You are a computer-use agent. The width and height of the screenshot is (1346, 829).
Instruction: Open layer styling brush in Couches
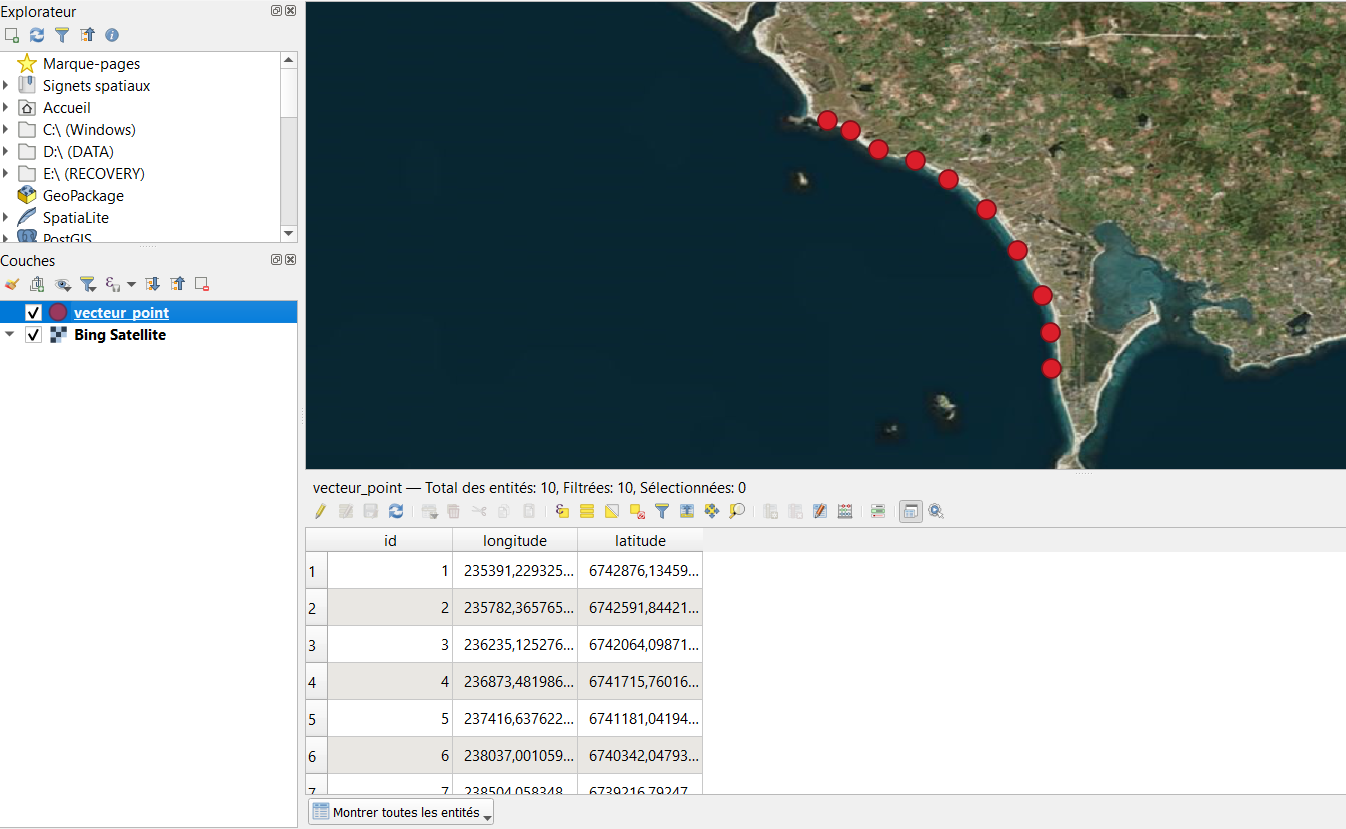coord(12,284)
